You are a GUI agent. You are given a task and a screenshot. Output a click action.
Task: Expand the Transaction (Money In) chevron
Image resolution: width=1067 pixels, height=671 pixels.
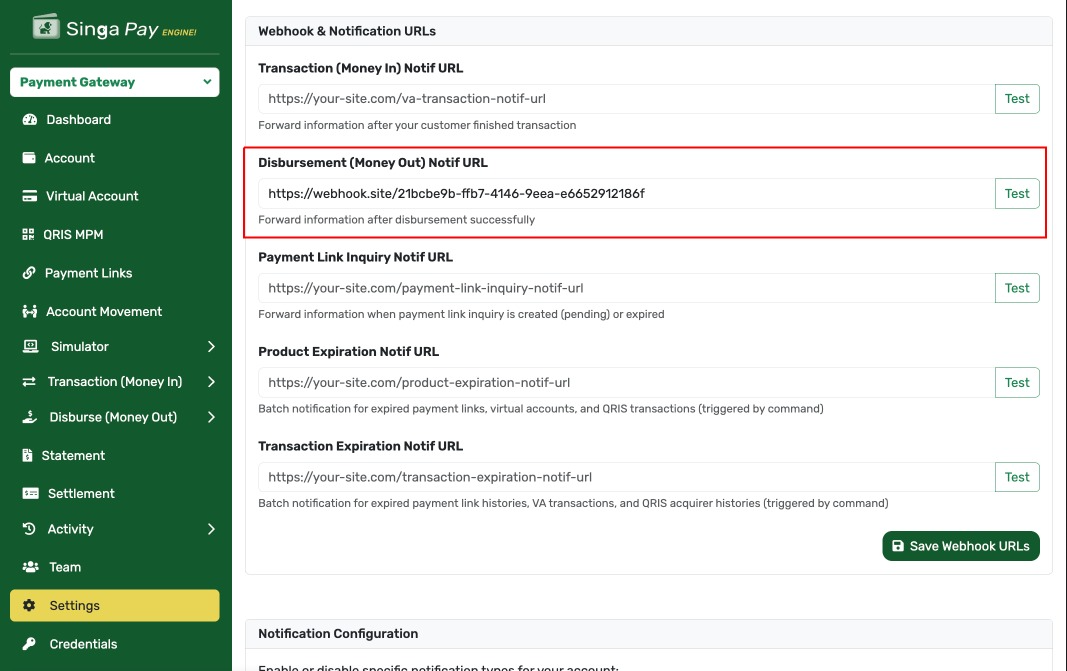(211, 382)
